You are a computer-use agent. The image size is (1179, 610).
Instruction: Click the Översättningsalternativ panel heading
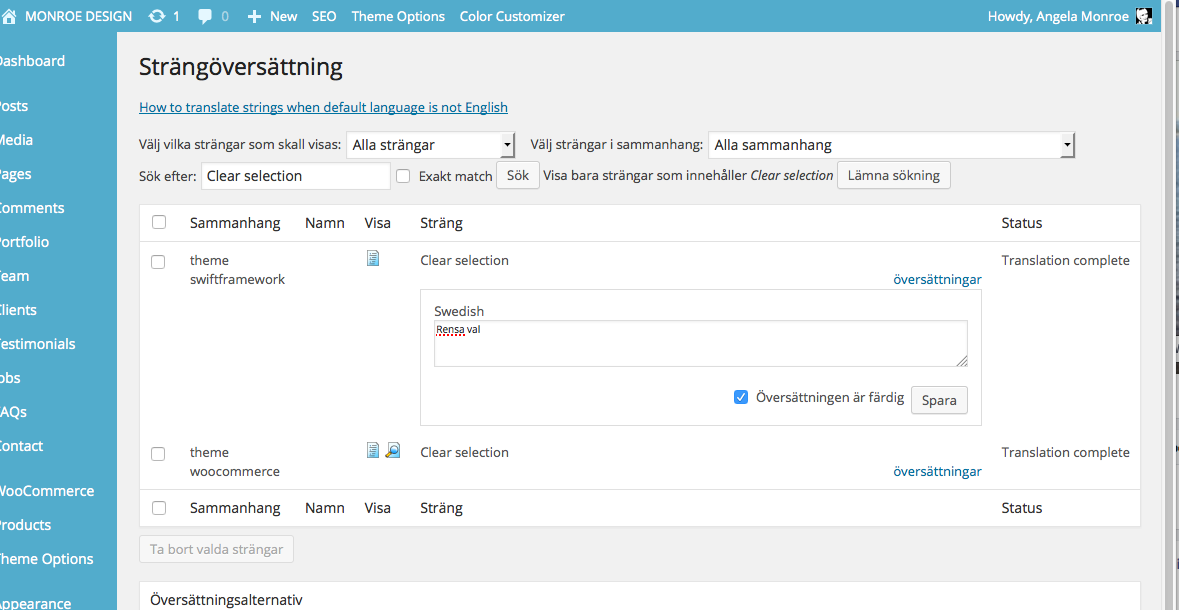coord(226,599)
